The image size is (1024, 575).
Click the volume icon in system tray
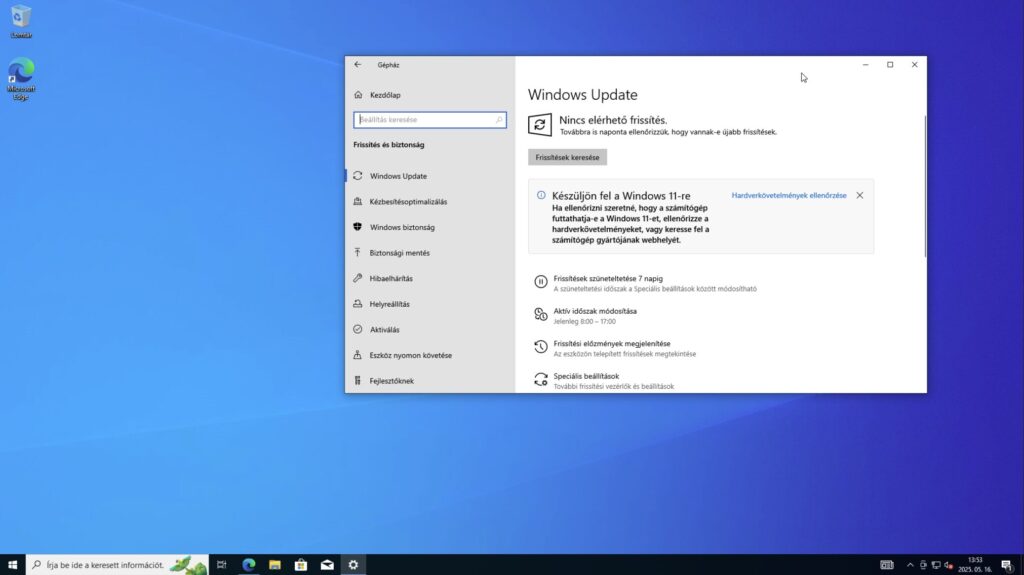[948, 565]
